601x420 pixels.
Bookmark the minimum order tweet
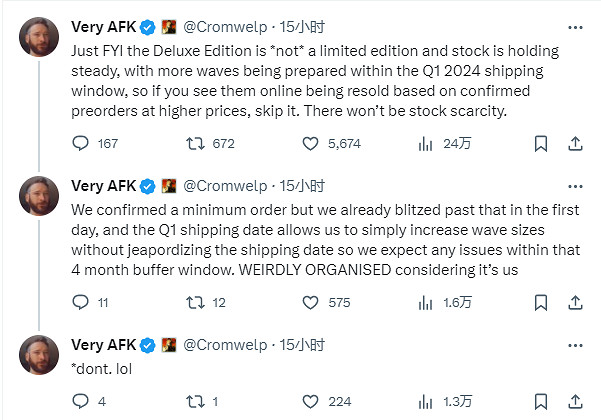(x=541, y=302)
